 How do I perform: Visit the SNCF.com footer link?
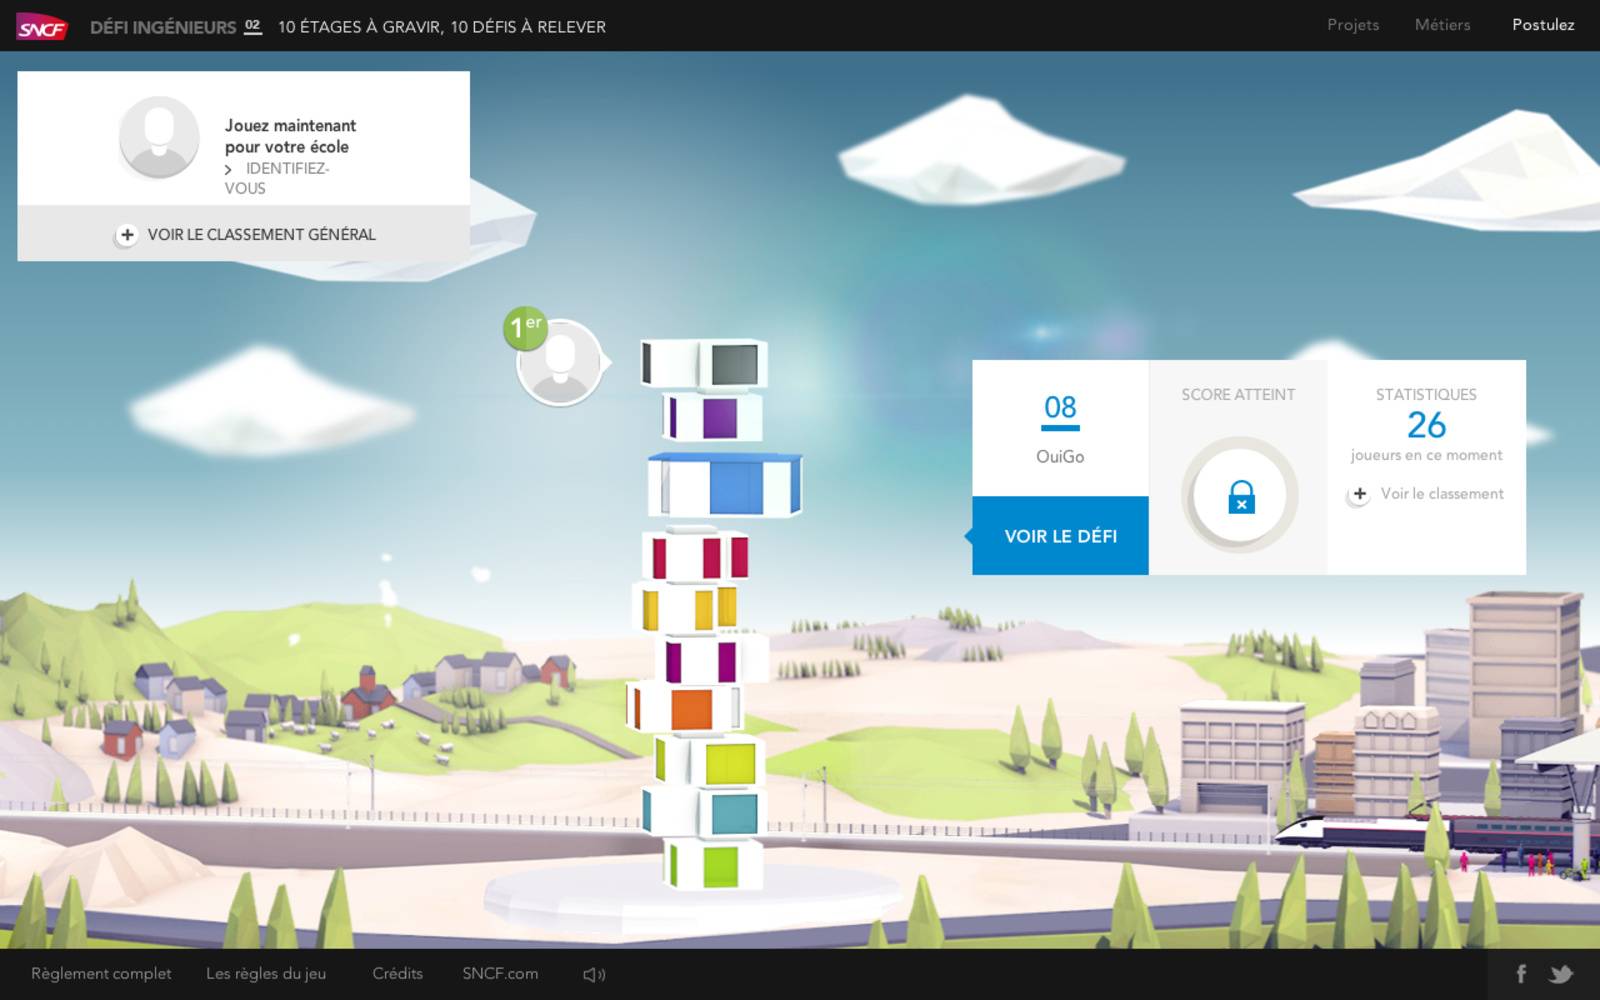(500, 974)
